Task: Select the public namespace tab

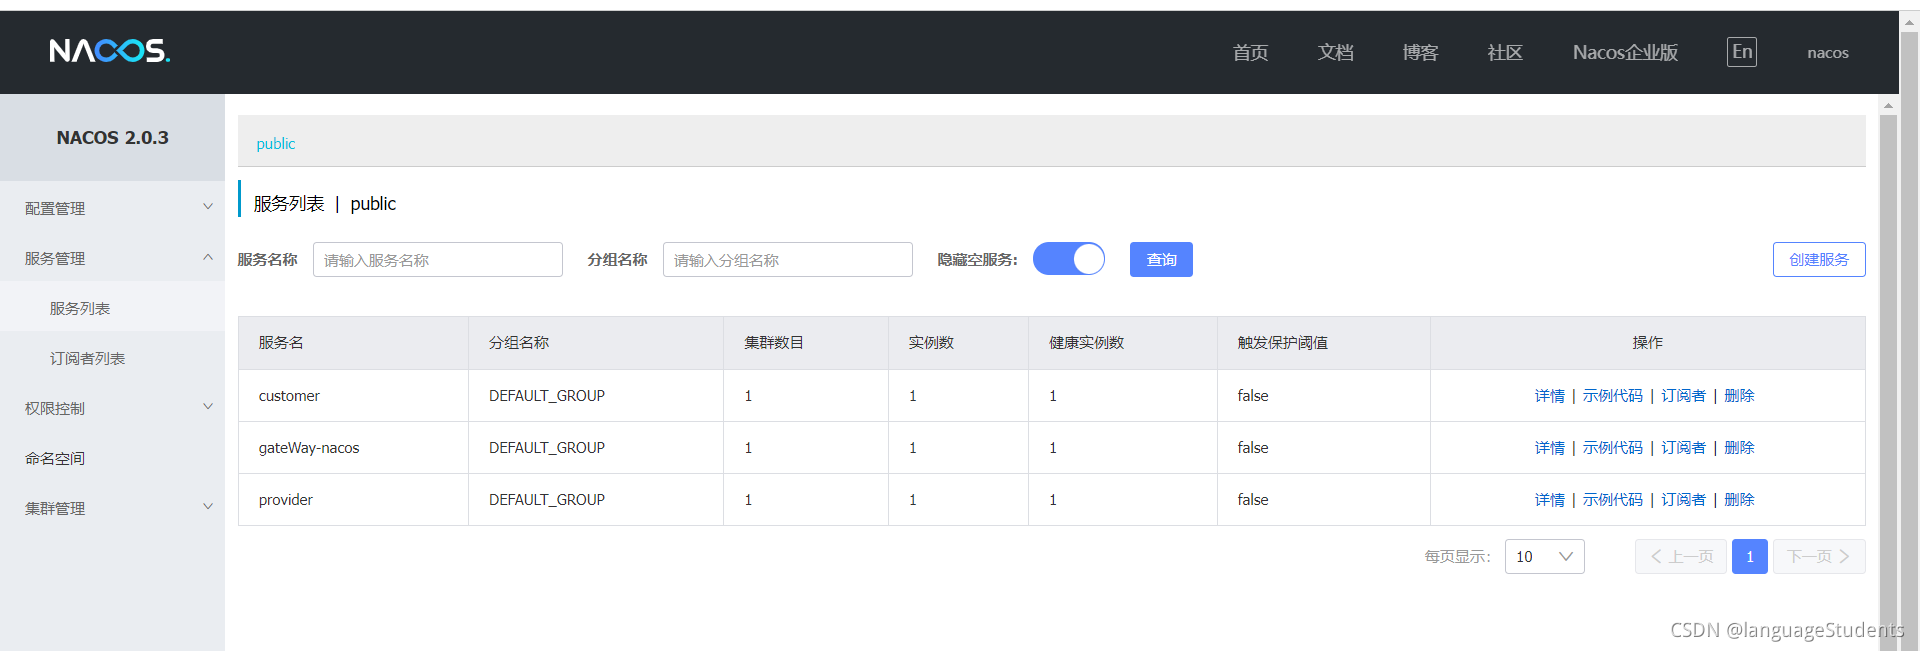Action: tap(276, 144)
